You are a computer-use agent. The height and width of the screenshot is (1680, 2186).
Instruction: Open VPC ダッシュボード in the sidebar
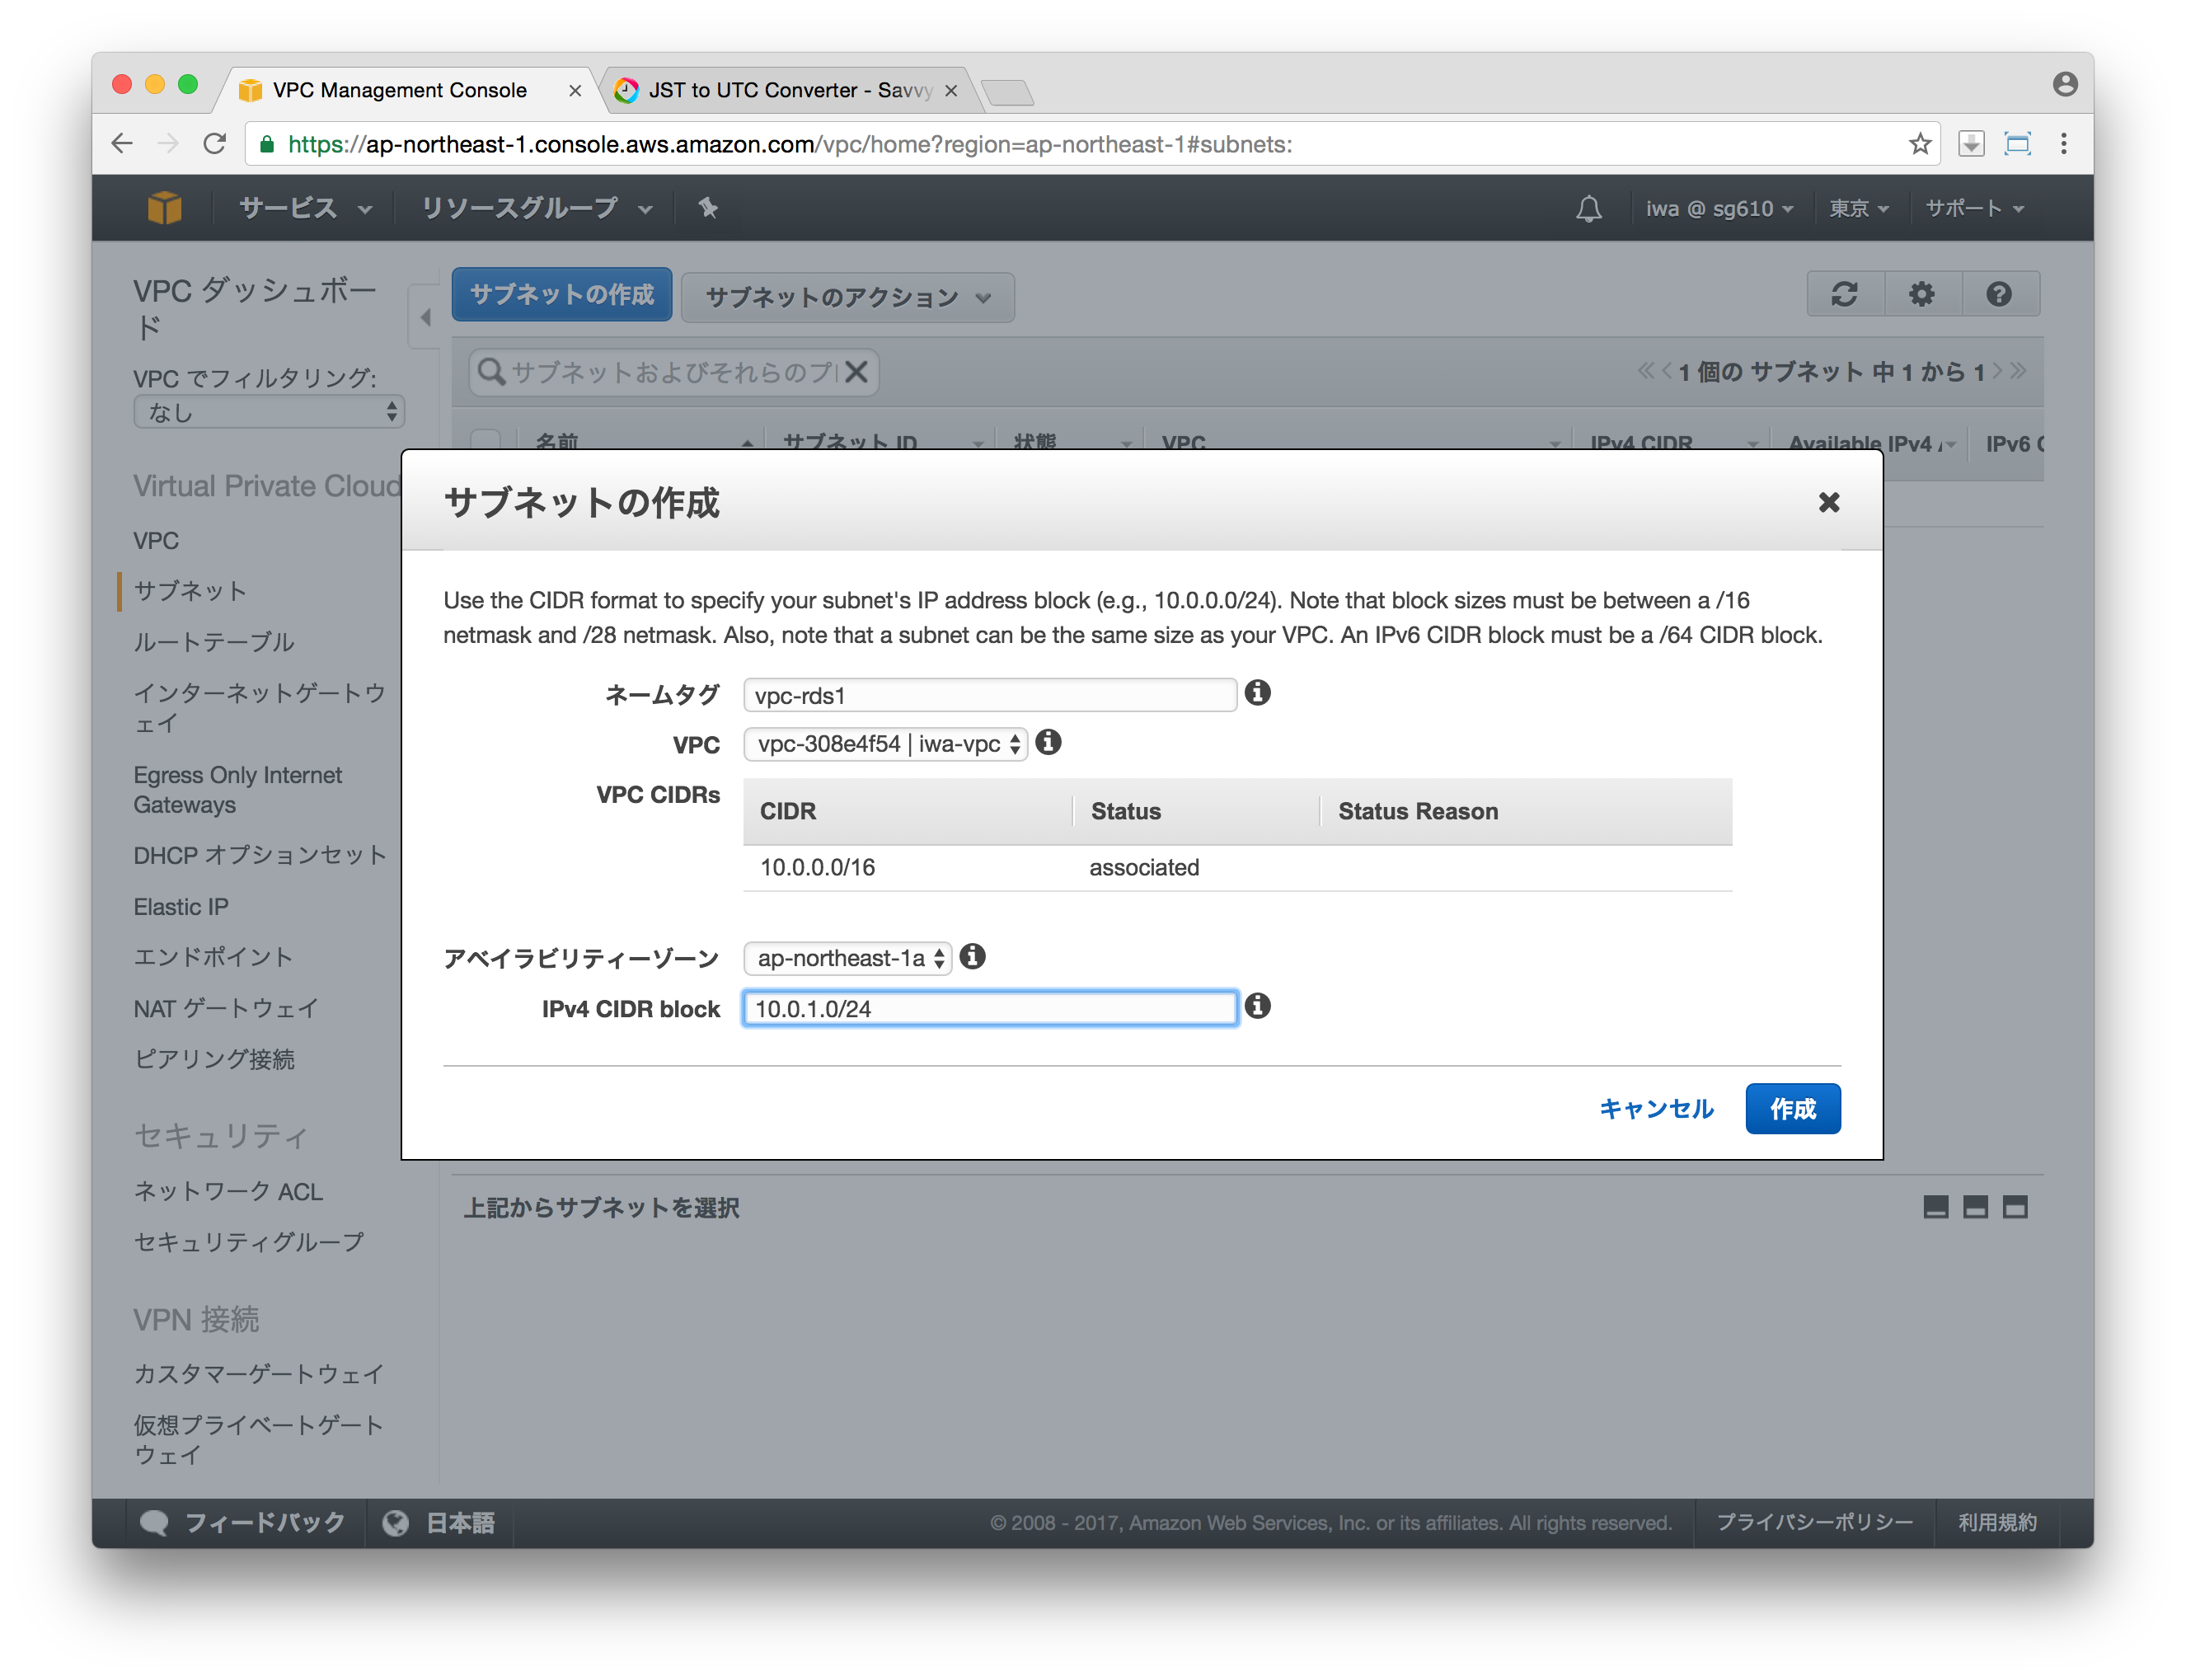(255, 308)
